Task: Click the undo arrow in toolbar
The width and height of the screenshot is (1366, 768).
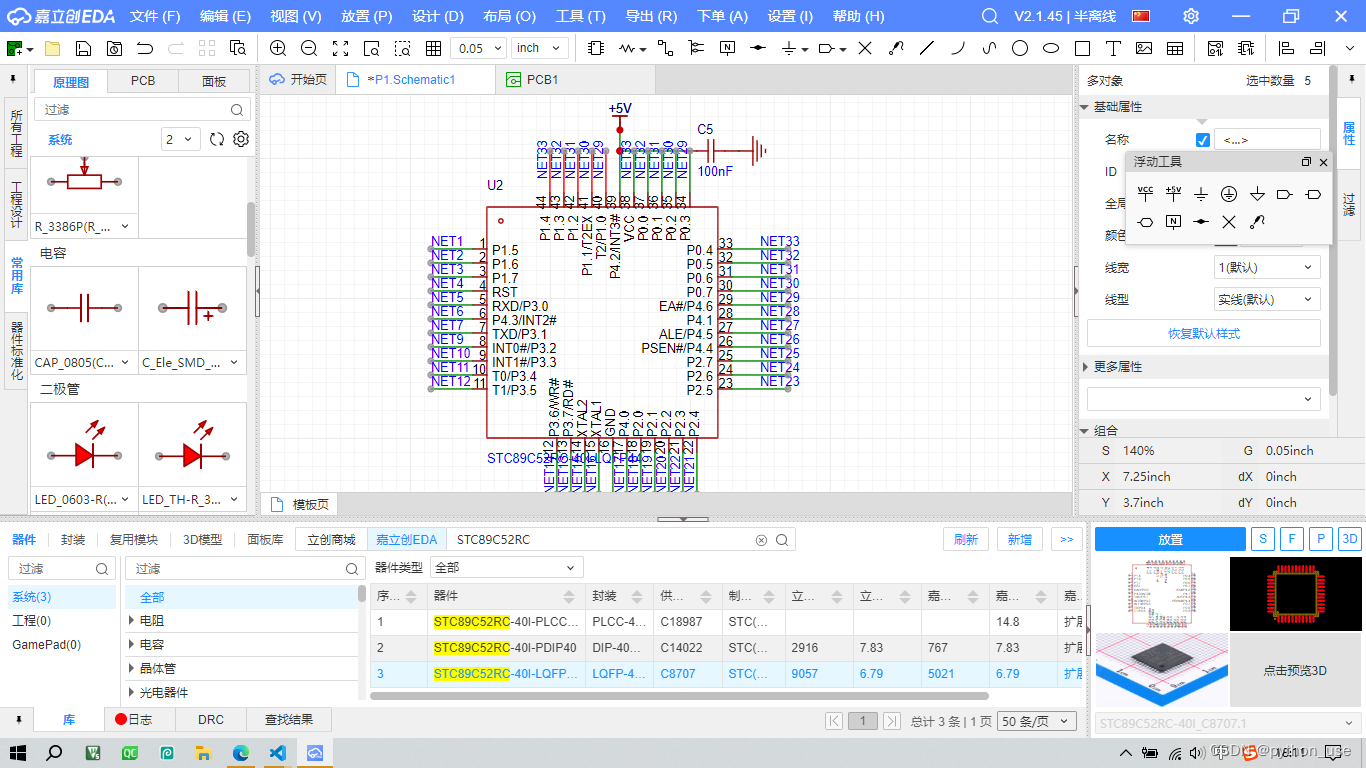Action: (145, 48)
